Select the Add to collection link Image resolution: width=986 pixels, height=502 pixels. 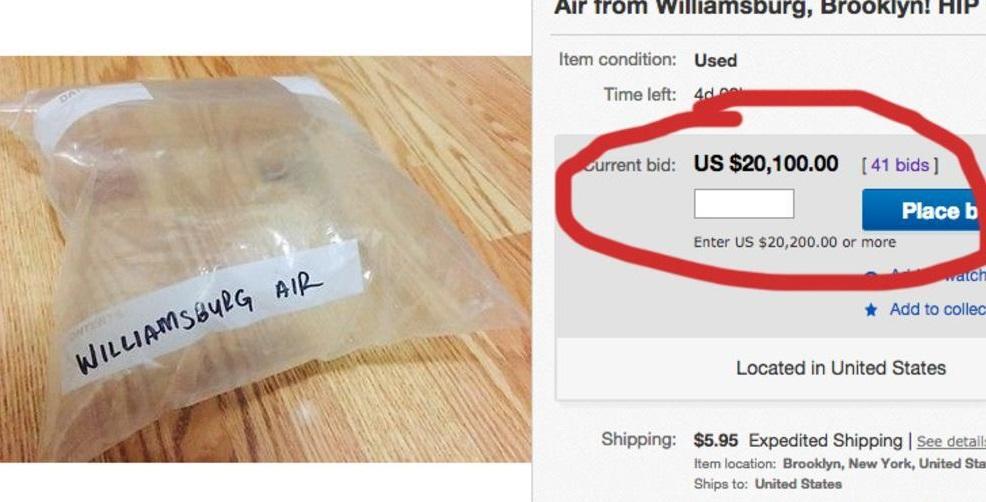click(938, 309)
